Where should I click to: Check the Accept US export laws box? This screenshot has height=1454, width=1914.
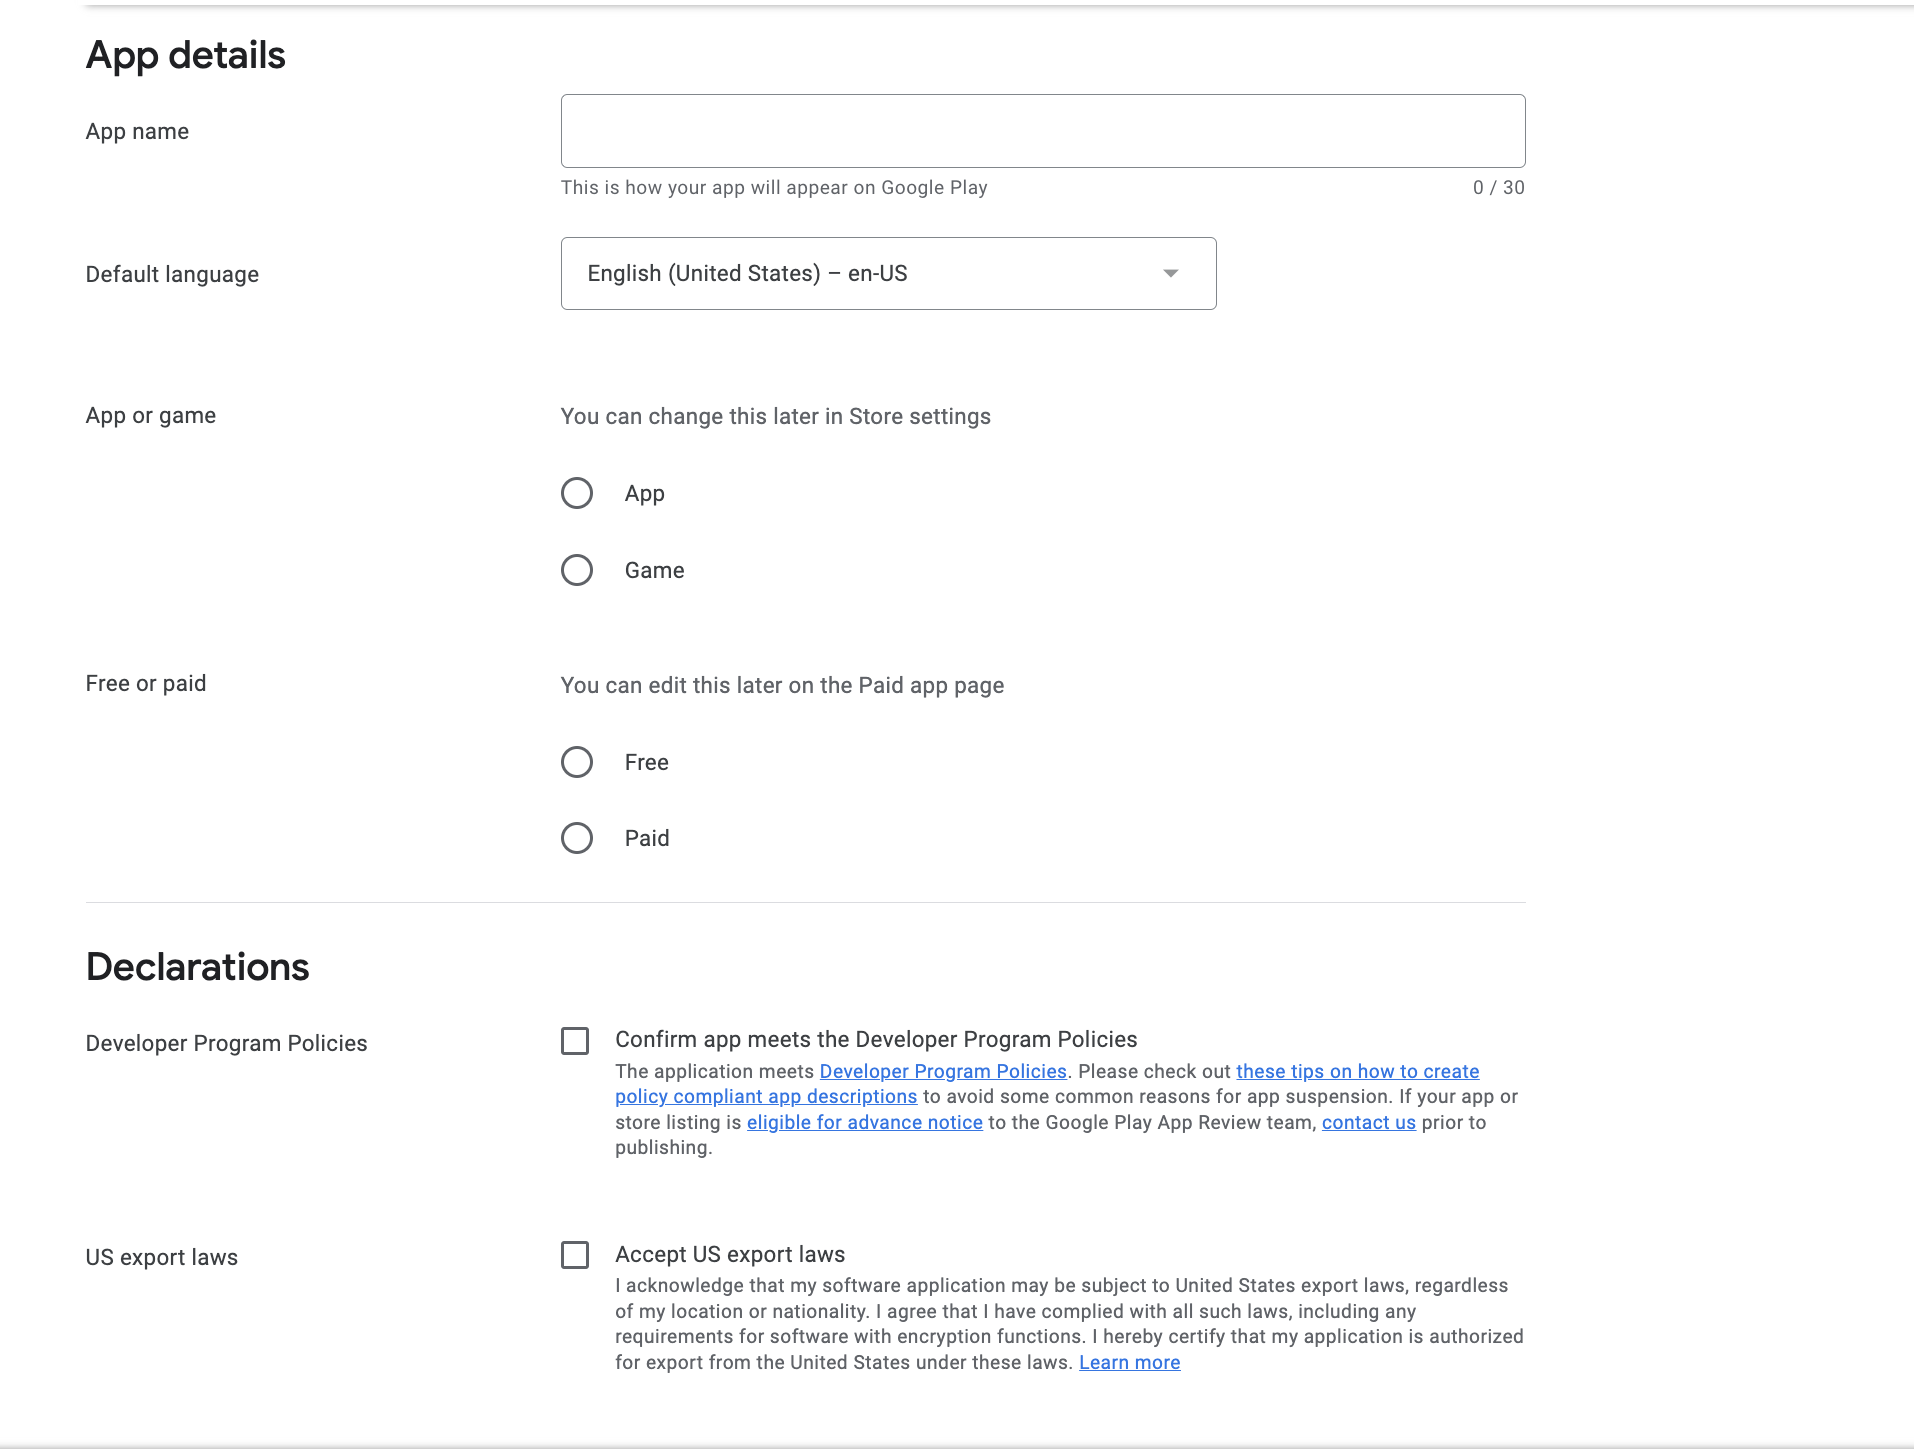click(x=575, y=1254)
